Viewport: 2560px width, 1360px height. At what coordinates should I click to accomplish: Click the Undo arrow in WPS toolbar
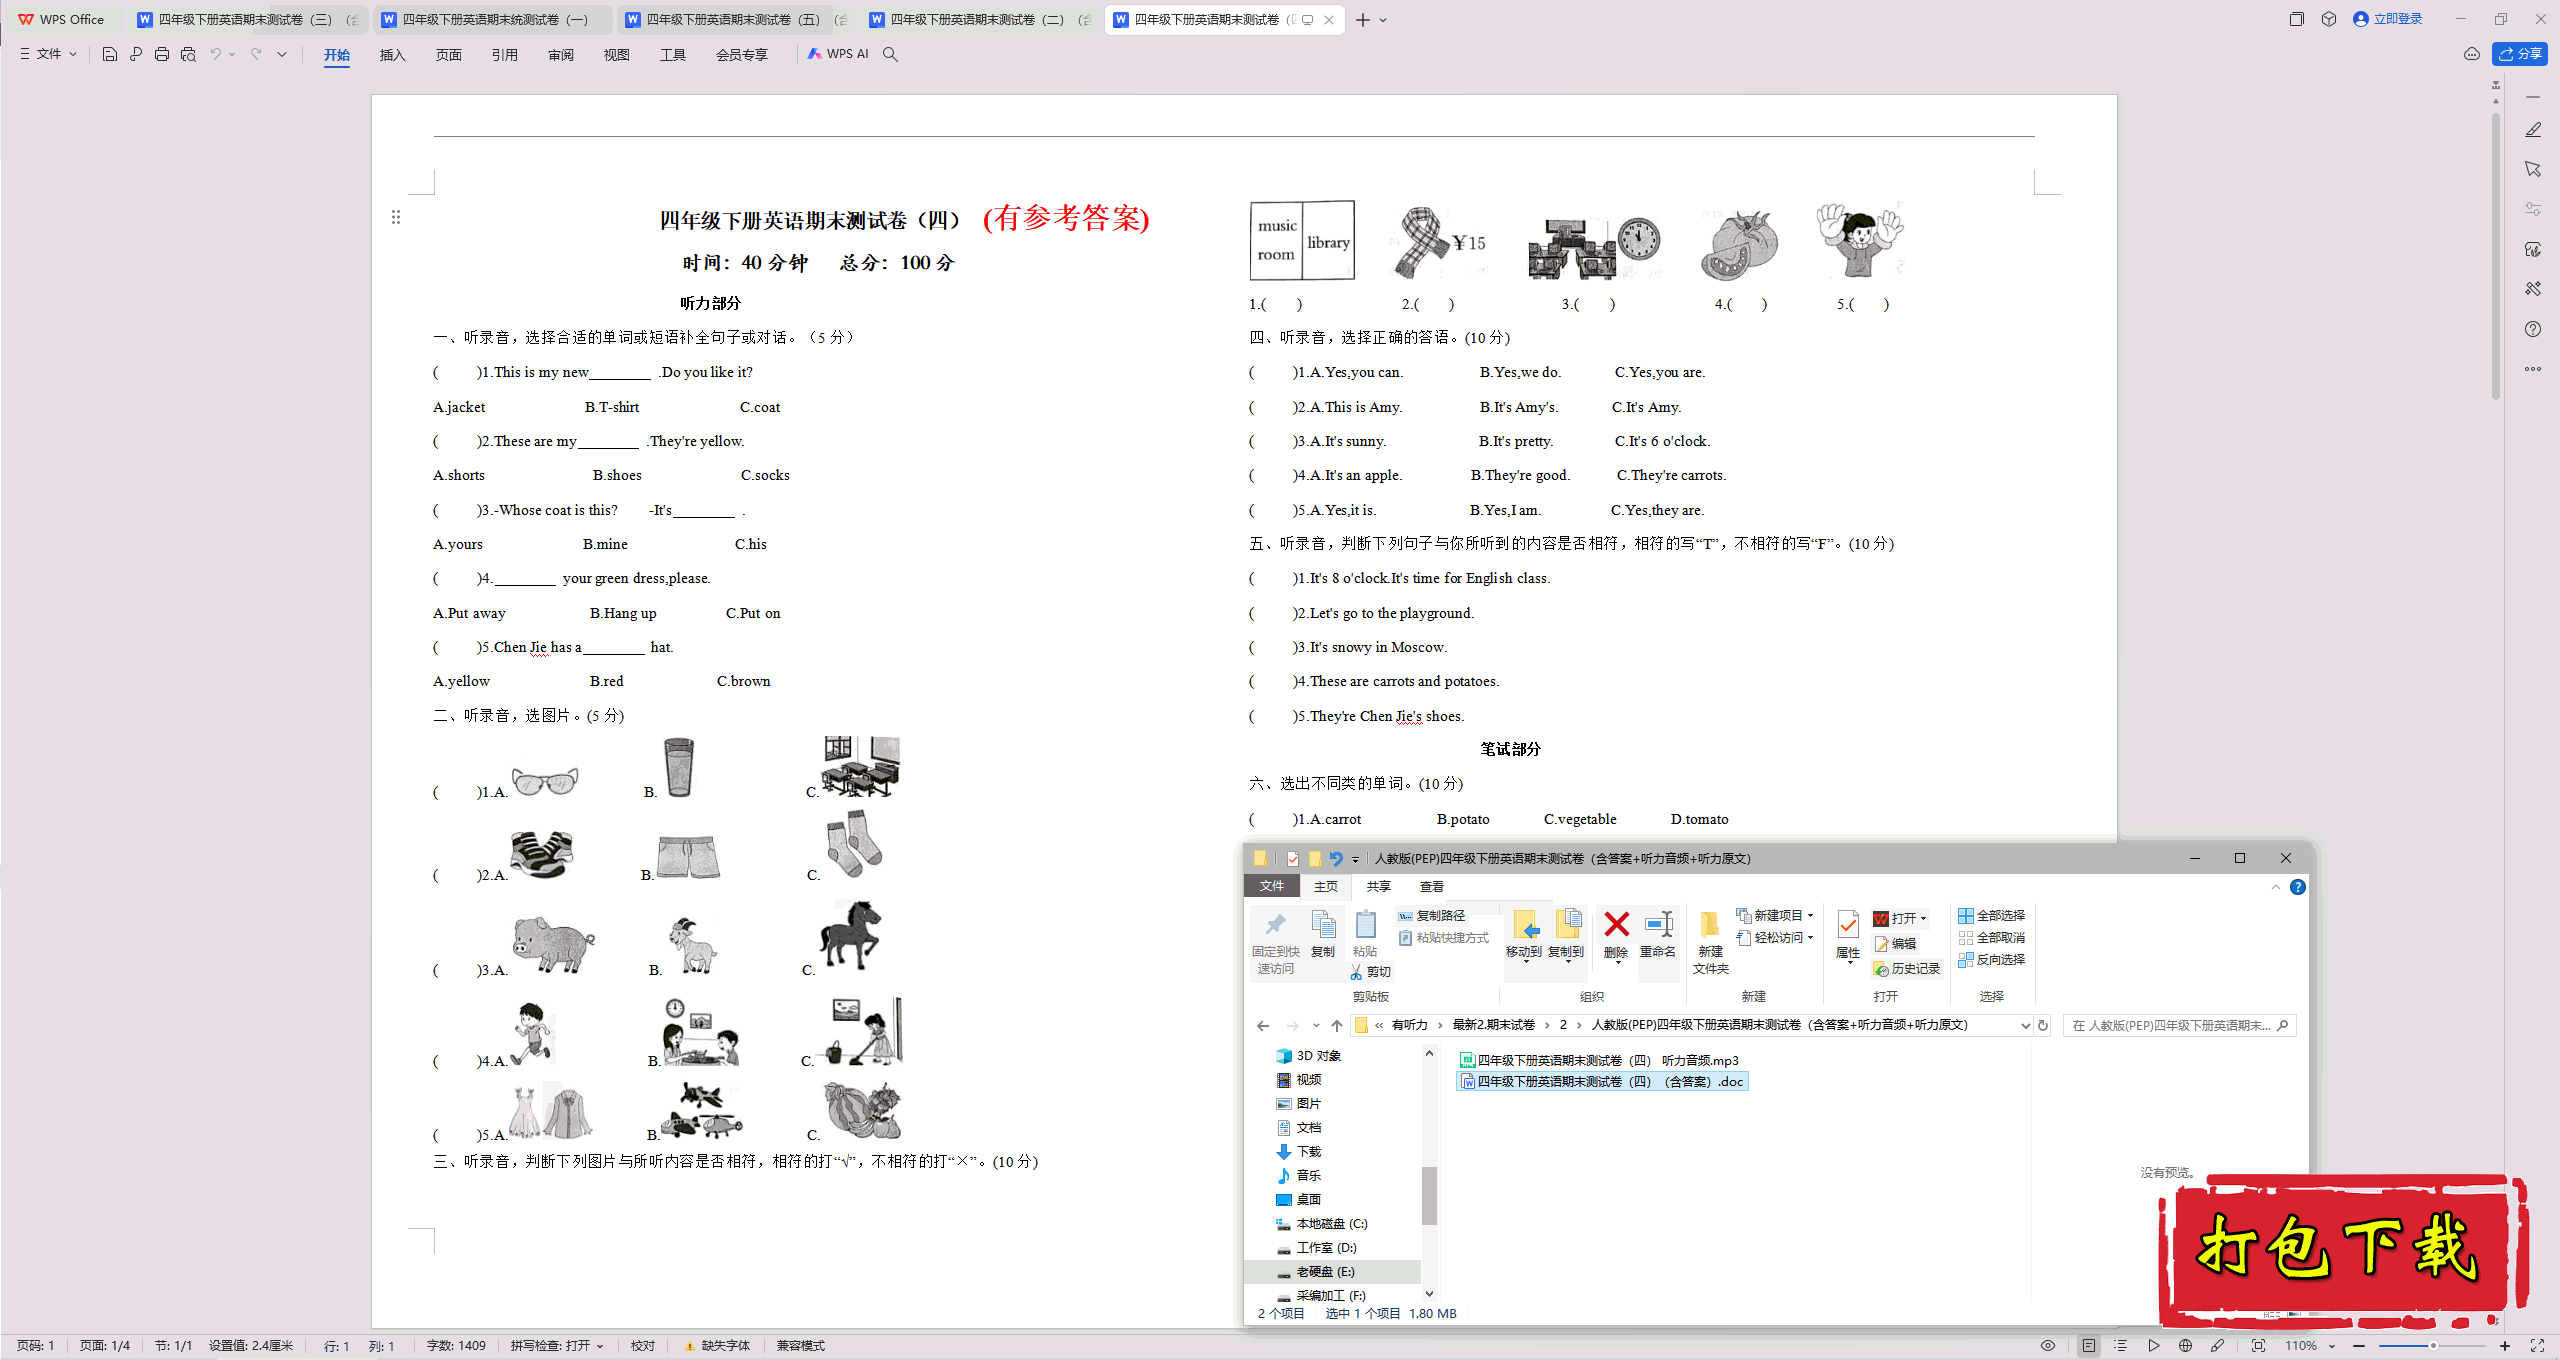pos(215,54)
